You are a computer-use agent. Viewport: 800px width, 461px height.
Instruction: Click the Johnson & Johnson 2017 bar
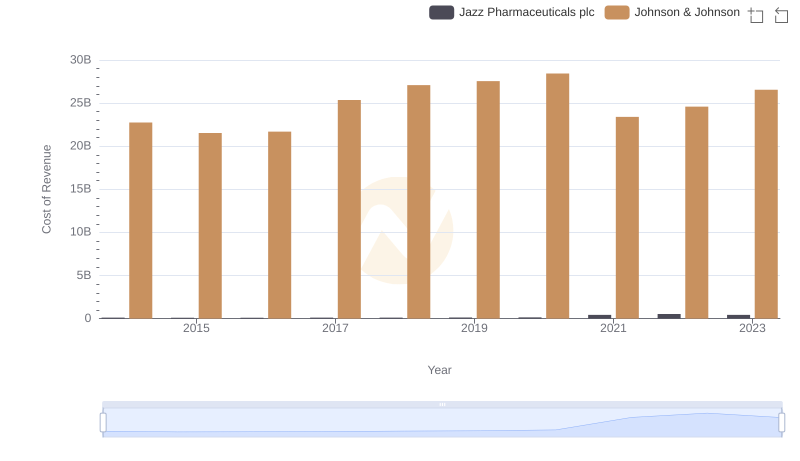click(349, 209)
